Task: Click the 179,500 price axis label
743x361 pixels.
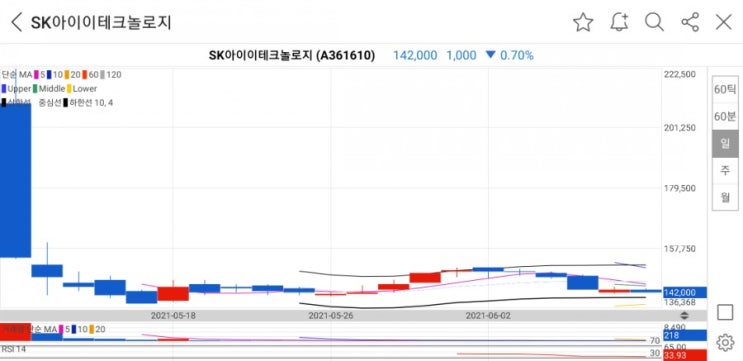Action: [680, 188]
